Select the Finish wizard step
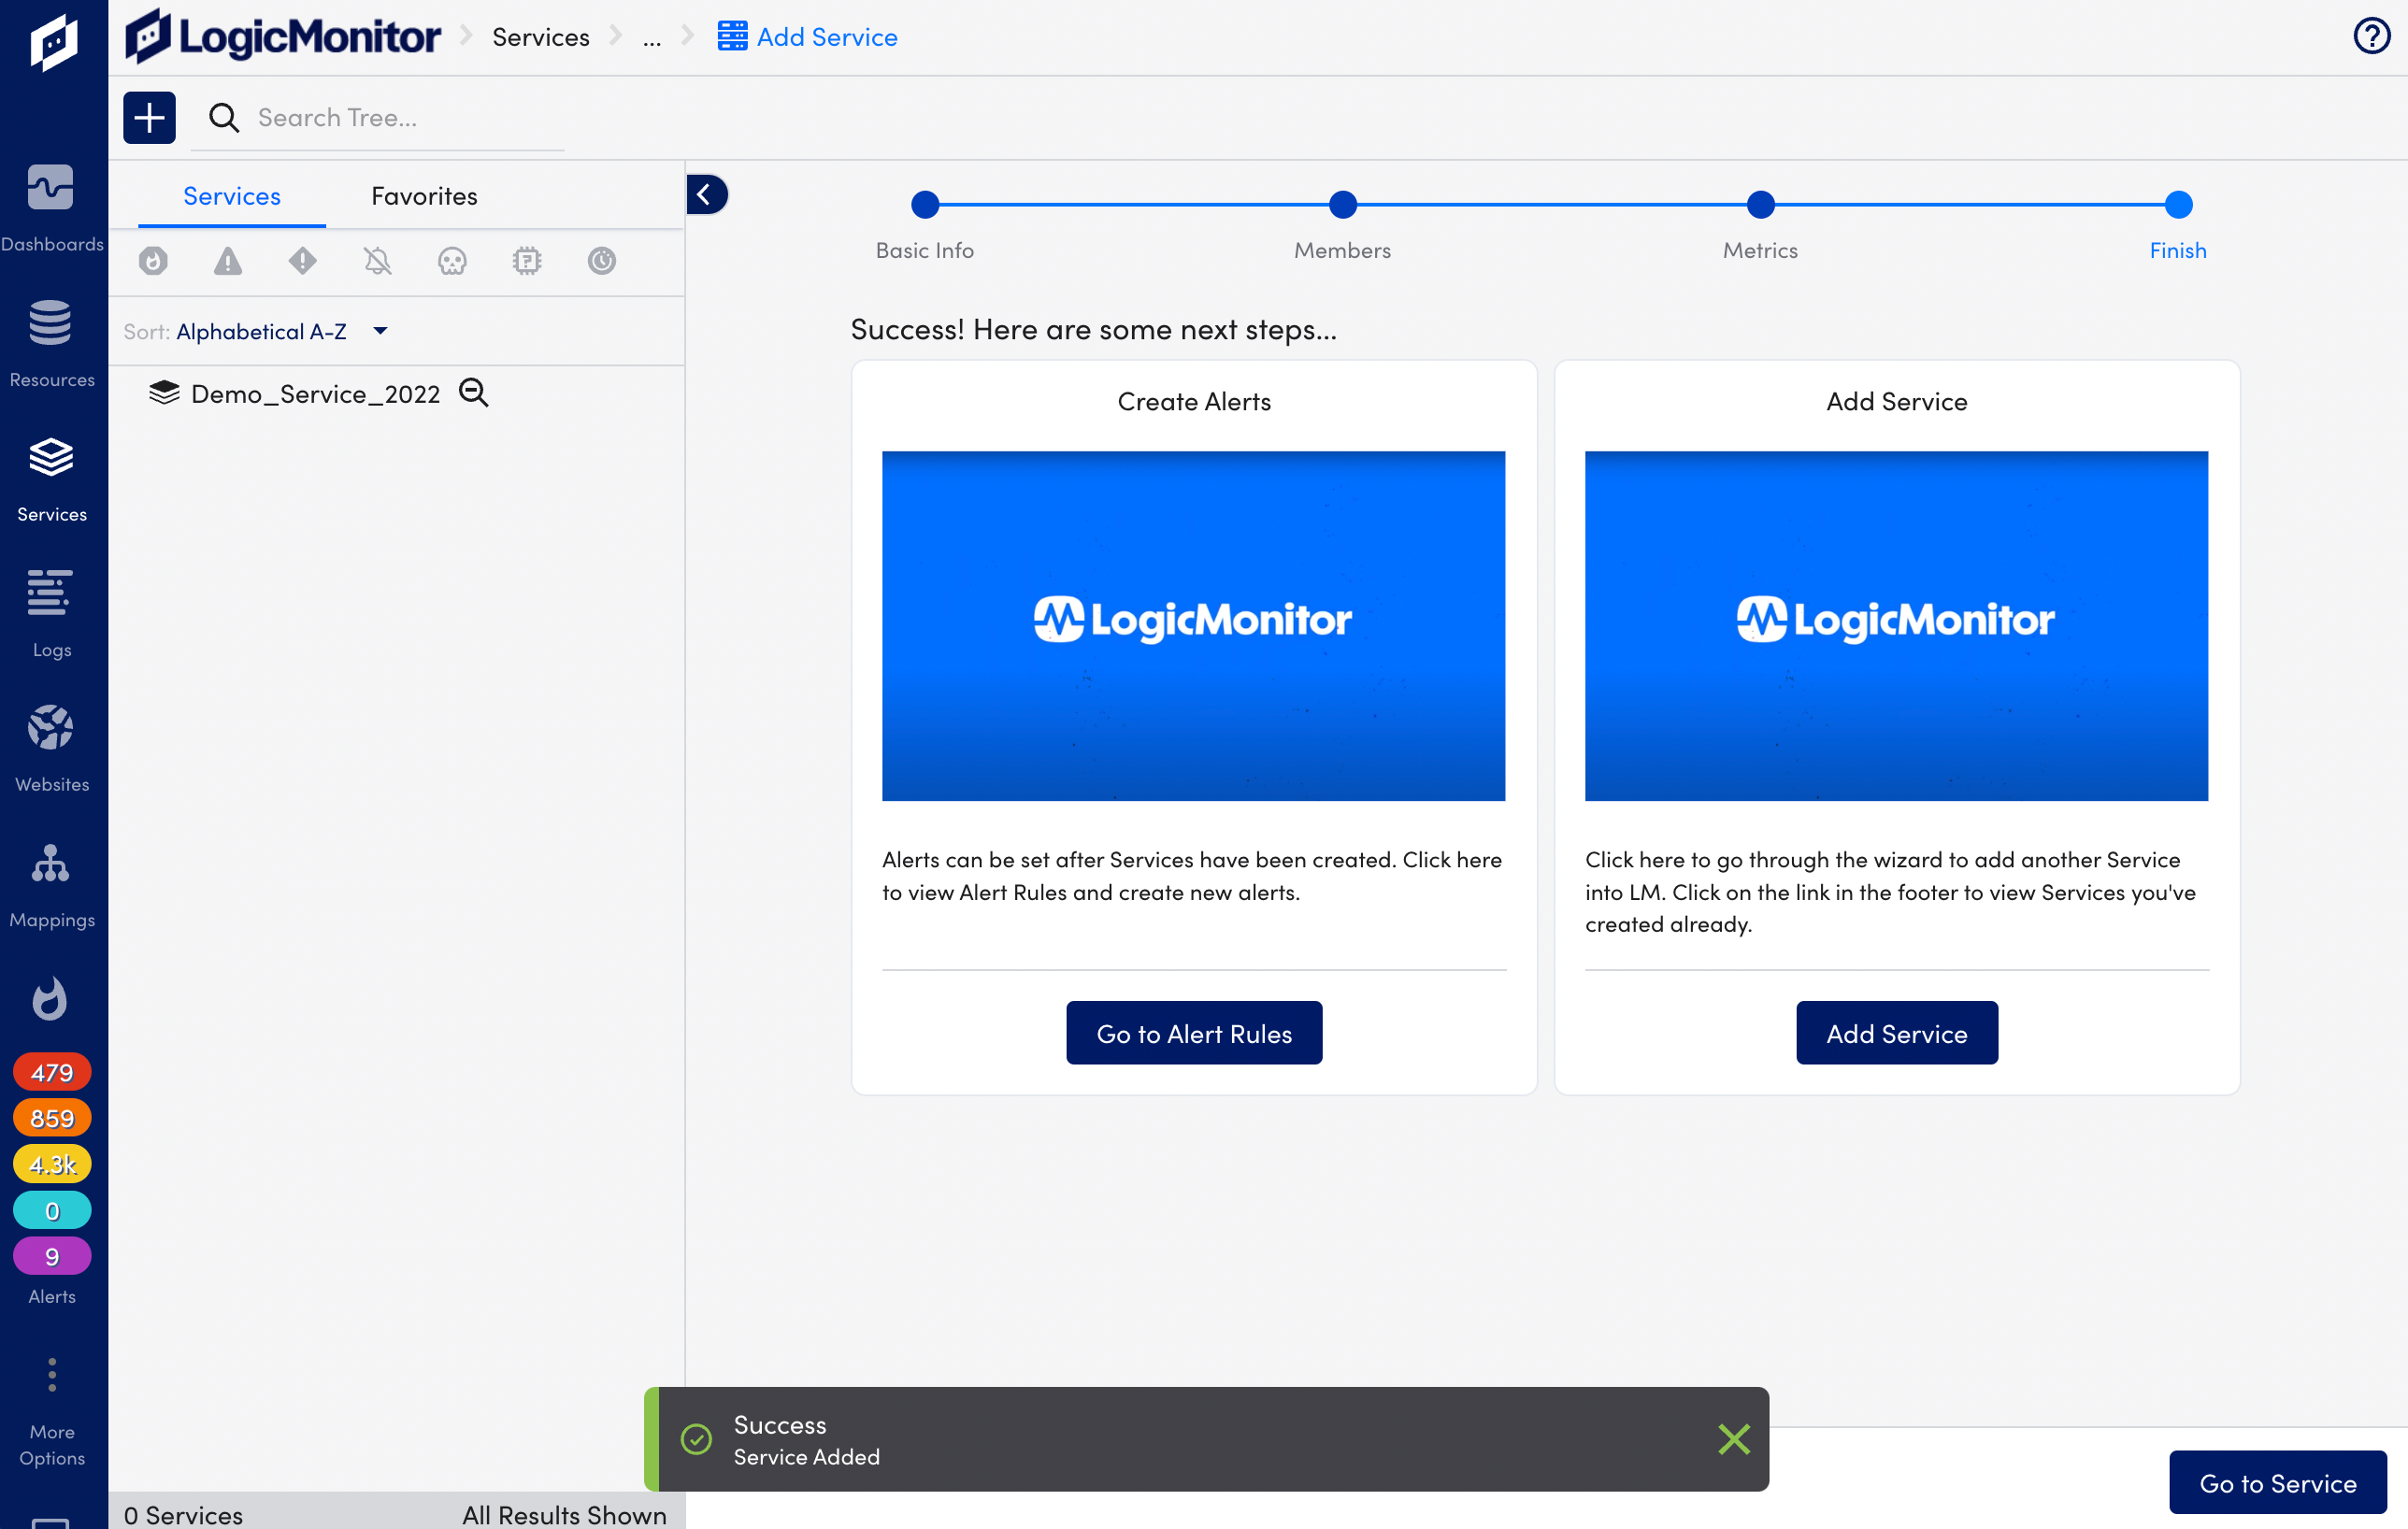The height and width of the screenshot is (1529, 2408). (x=2179, y=205)
